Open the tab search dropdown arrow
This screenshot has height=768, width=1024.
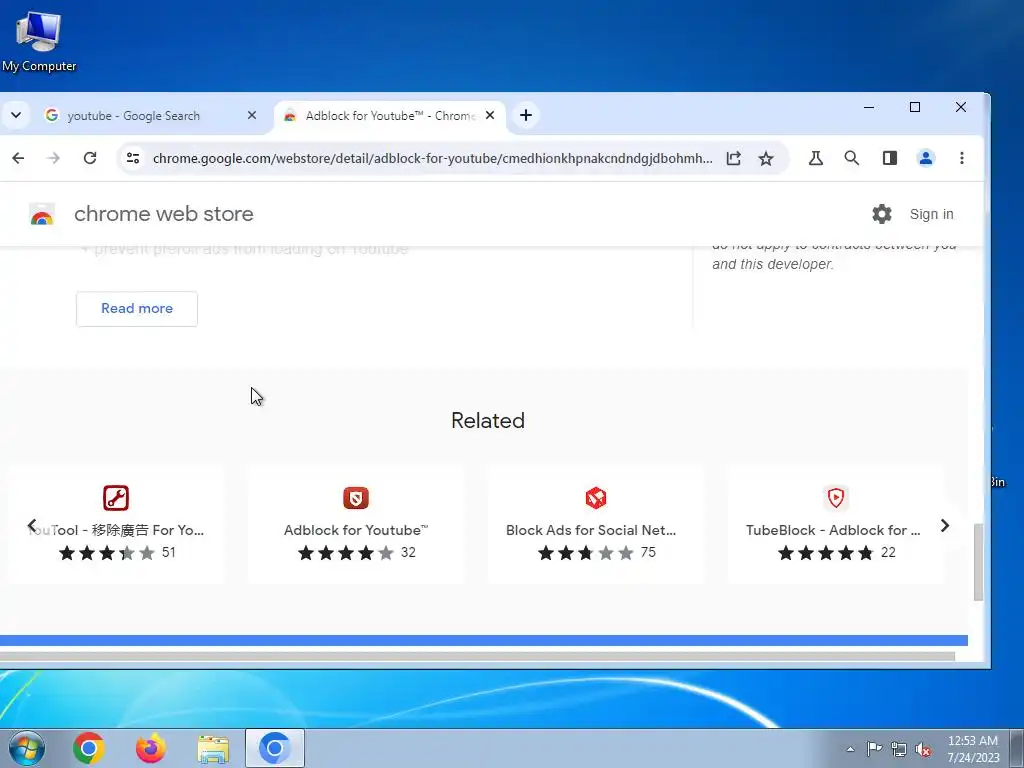tap(16, 116)
